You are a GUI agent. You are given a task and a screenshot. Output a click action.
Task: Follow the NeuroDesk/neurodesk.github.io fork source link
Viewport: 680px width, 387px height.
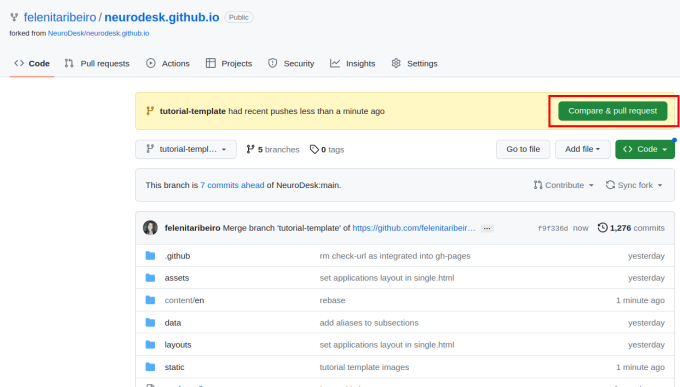[98, 33]
